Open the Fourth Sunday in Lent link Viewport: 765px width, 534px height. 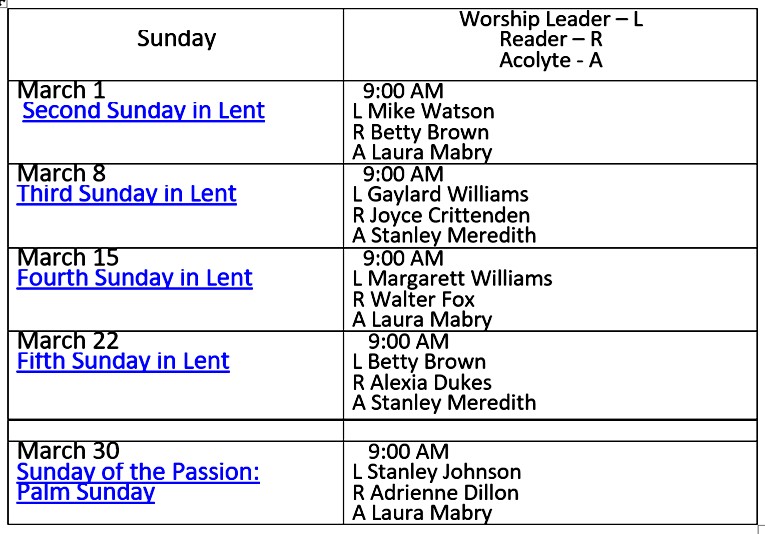[x=135, y=278]
